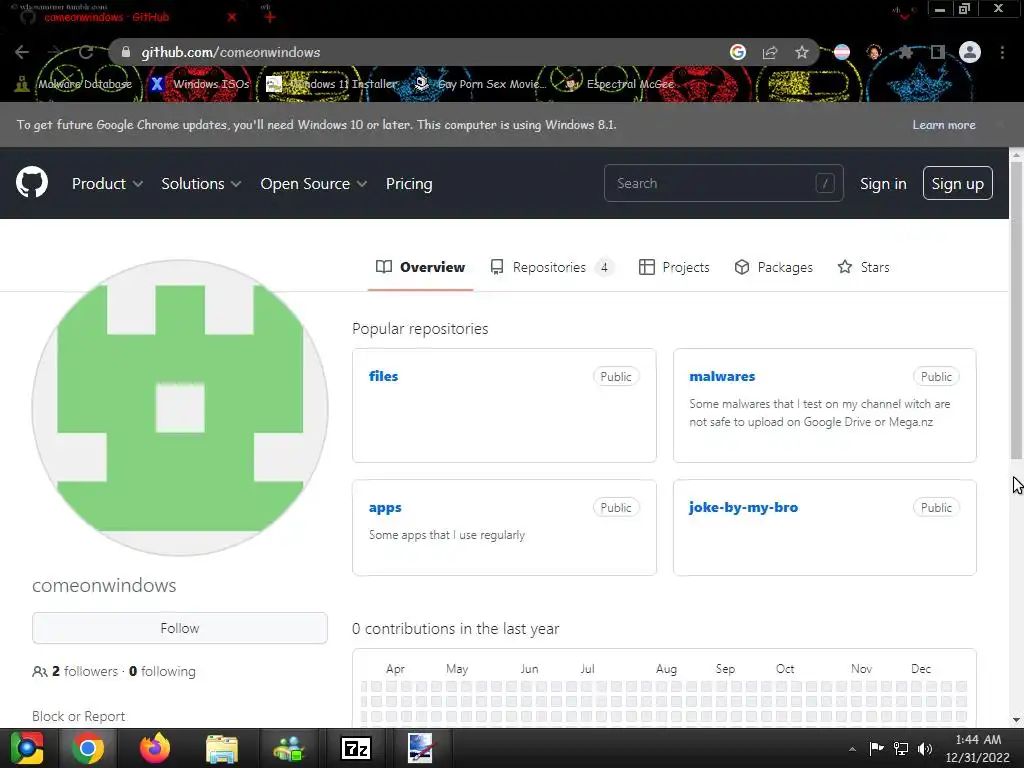Image resolution: width=1024 pixels, height=768 pixels.
Task: Switch to the Repositories tab
Action: 551,267
